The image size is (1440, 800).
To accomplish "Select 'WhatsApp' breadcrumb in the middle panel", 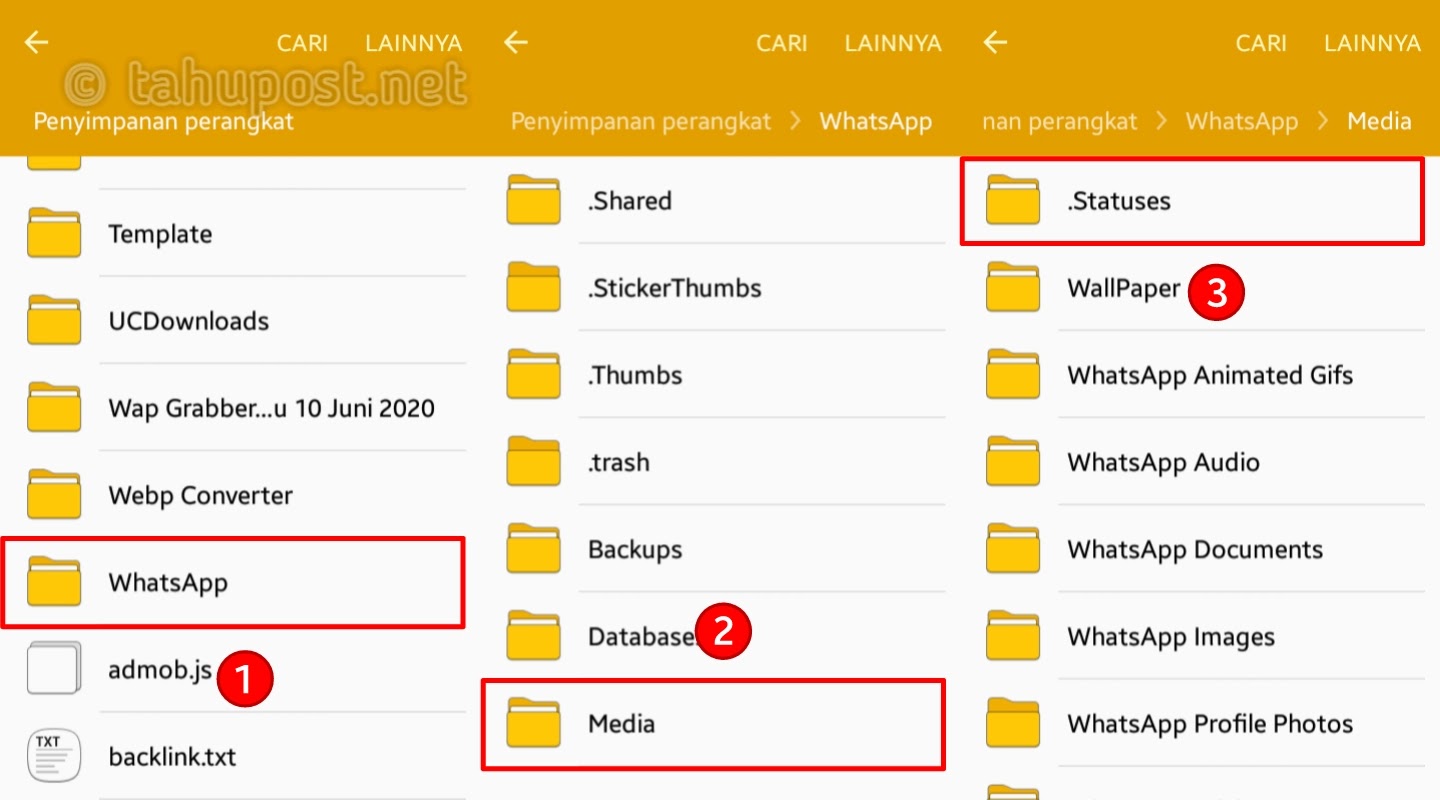I will [x=876, y=122].
